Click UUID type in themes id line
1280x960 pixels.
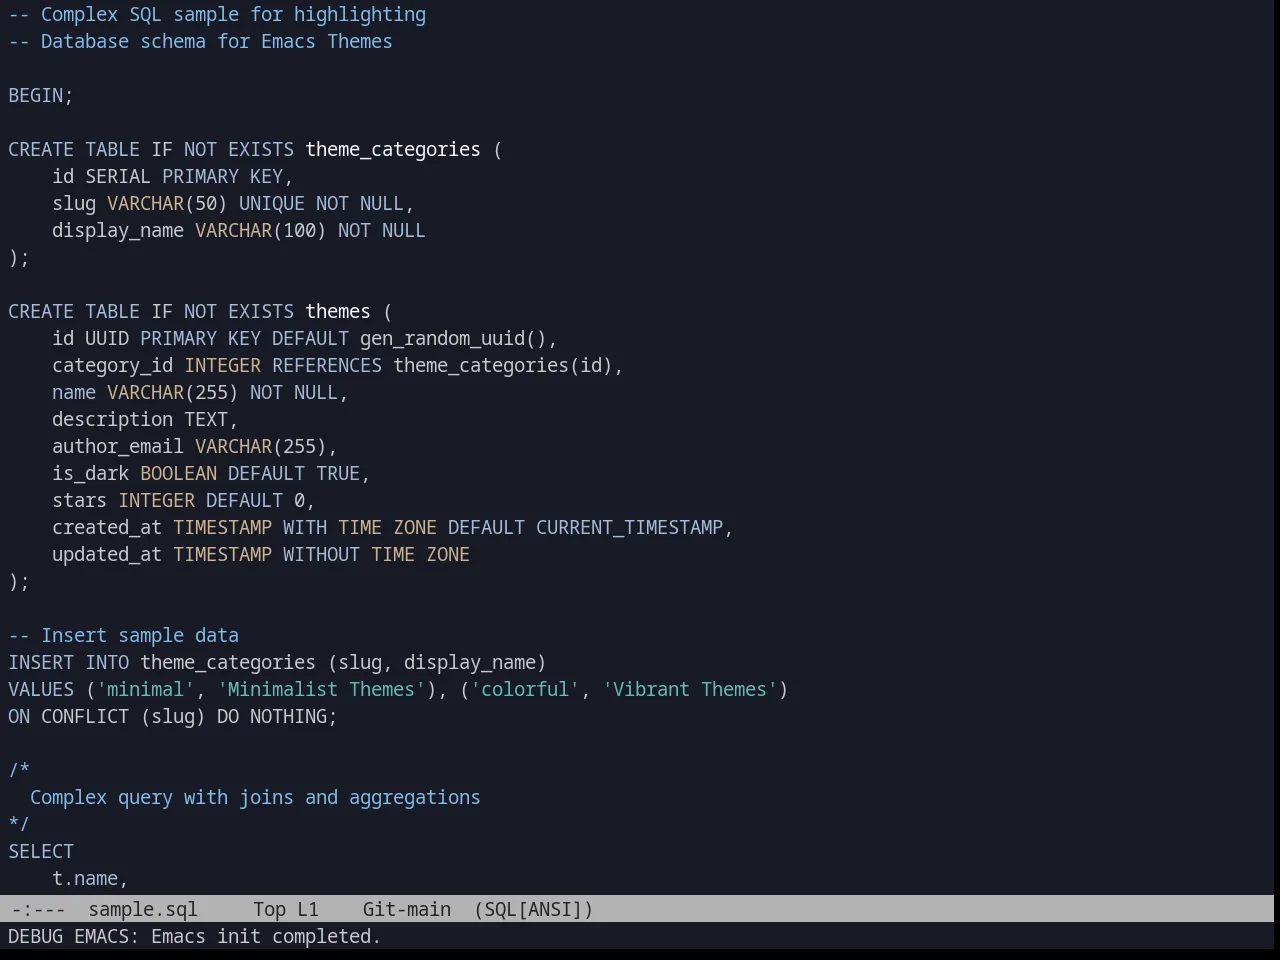point(107,338)
